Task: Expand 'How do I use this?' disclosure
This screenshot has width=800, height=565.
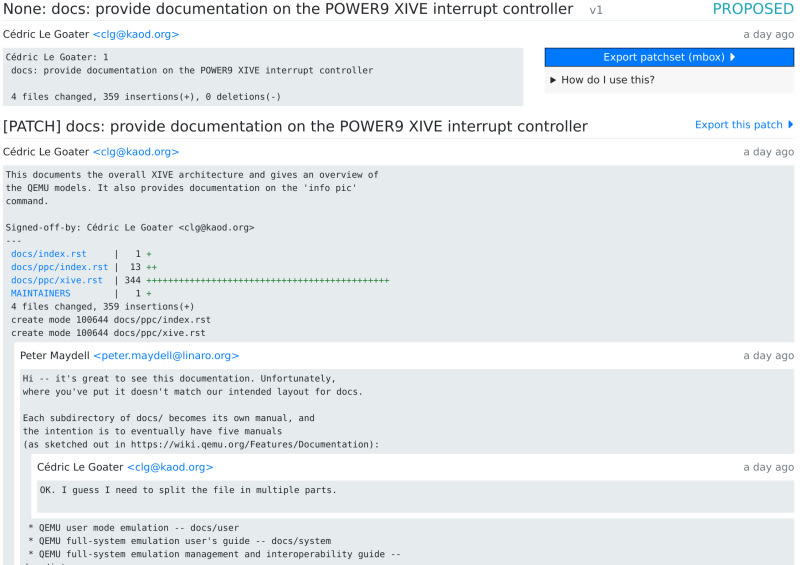Action: [603, 80]
